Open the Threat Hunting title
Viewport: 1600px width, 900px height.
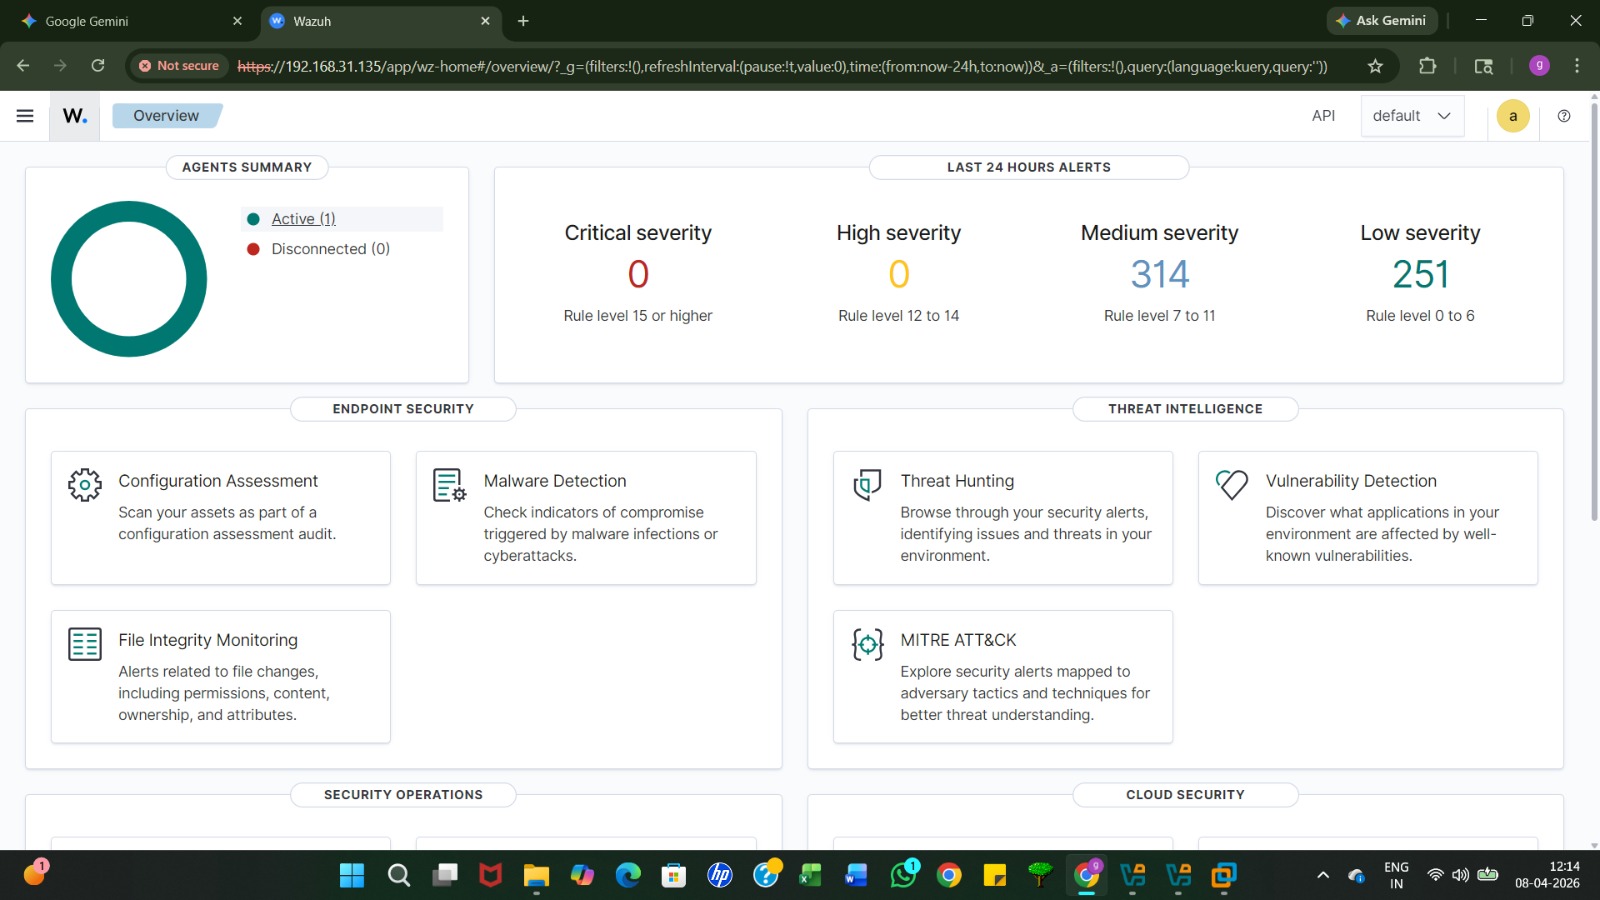tap(957, 481)
